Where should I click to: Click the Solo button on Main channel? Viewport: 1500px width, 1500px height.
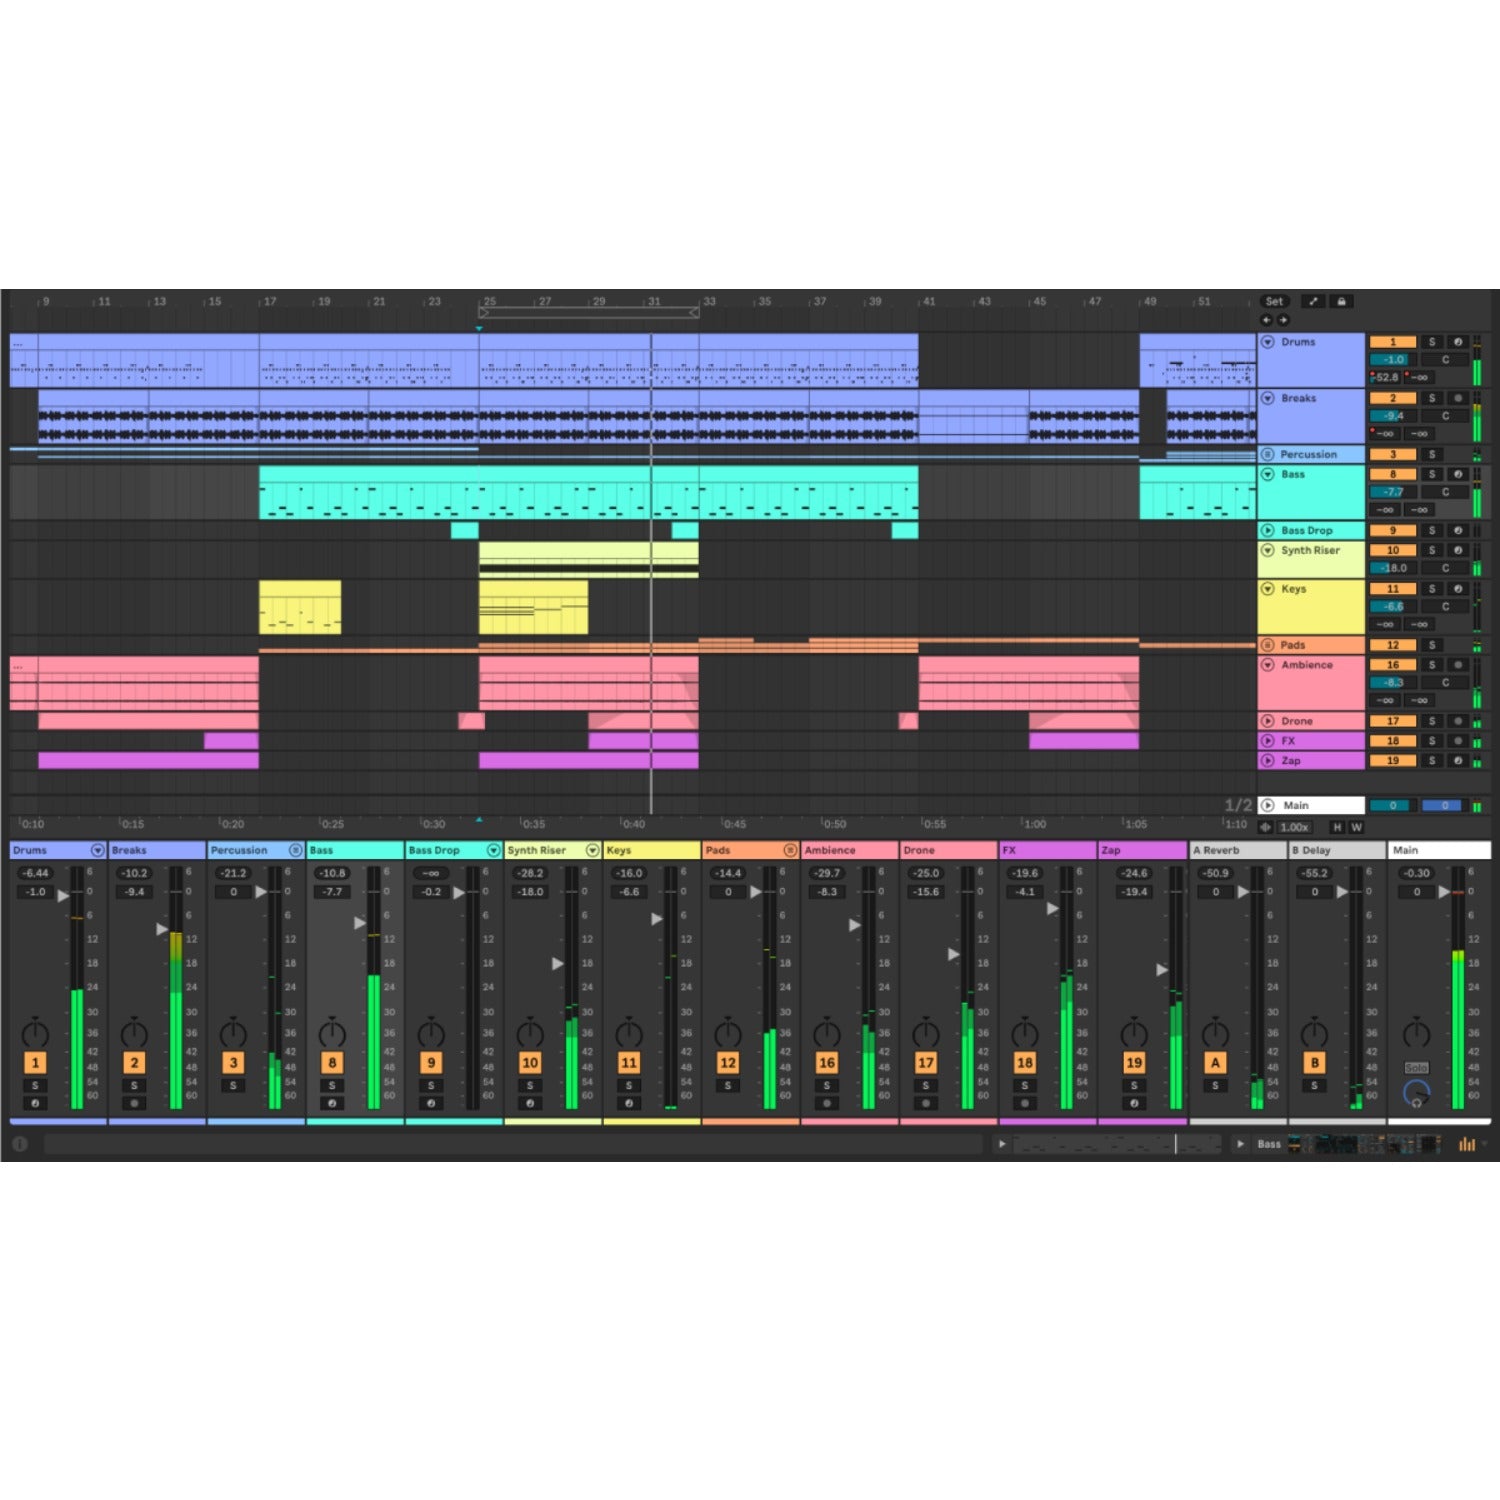tap(1416, 1068)
